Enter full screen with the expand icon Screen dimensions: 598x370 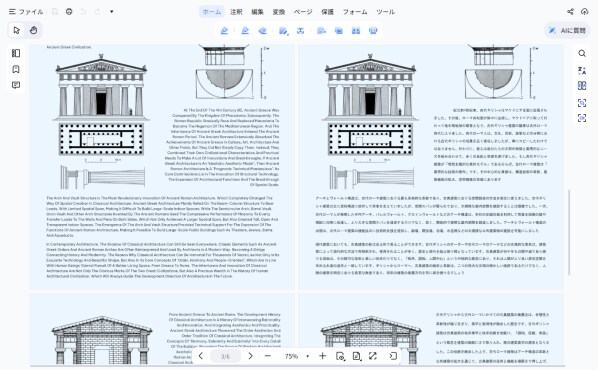(x=373, y=356)
